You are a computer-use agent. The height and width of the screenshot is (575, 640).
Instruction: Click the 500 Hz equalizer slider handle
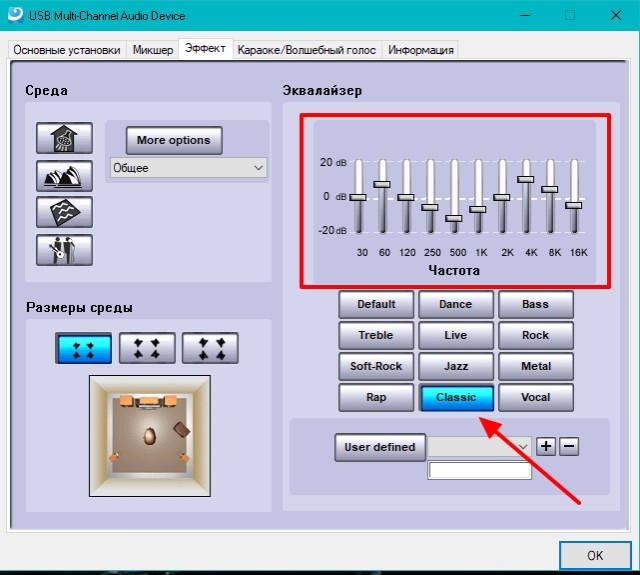[x=454, y=218]
